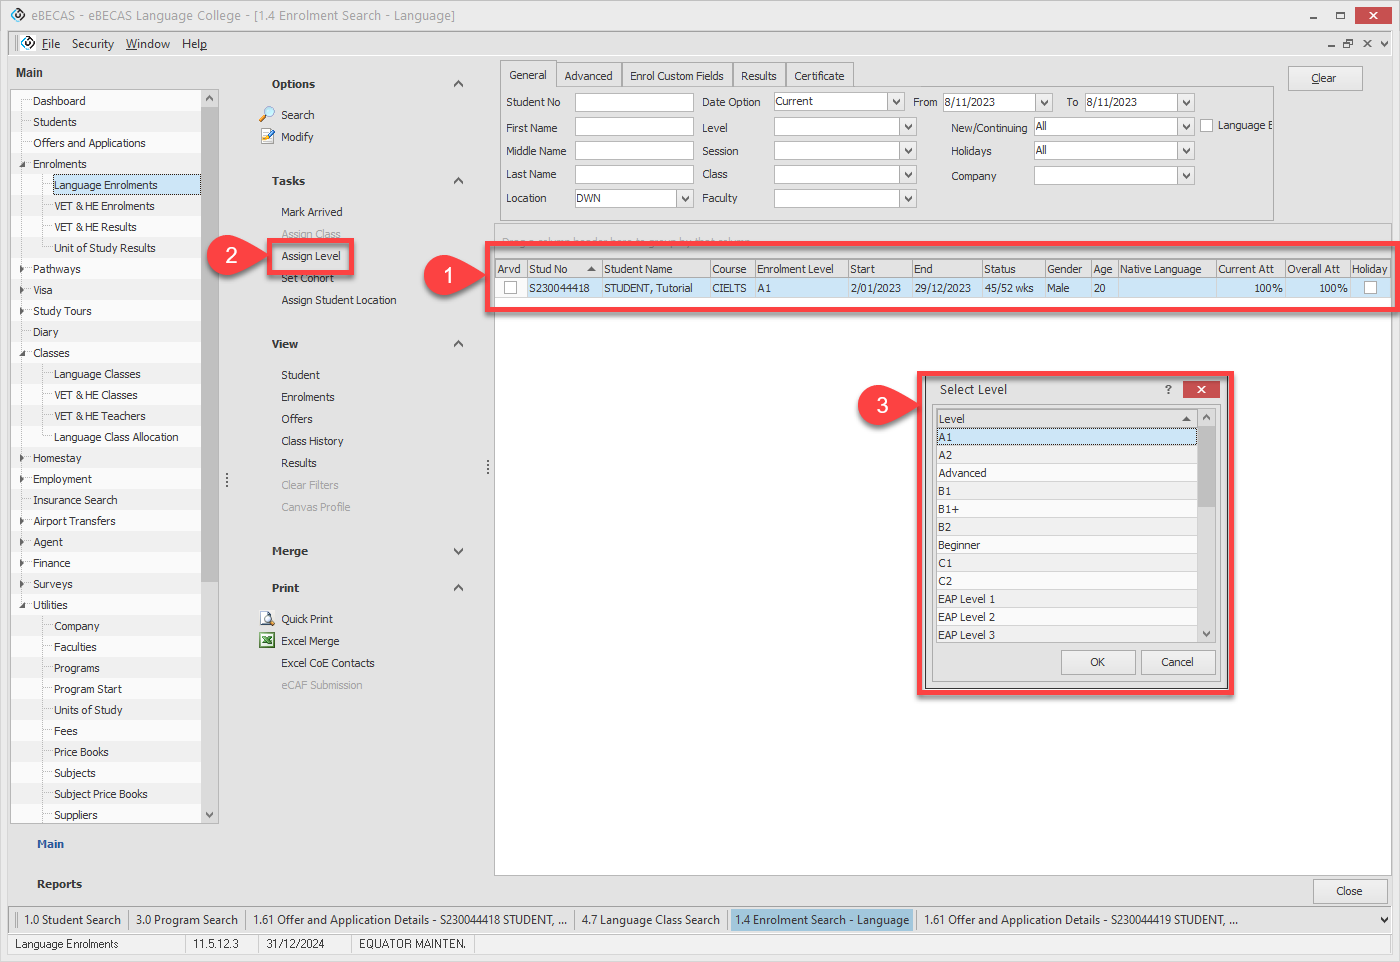Screen dimensions: 1400x962
Task: Open the Location DWN dropdown
Action: point(685,199)
